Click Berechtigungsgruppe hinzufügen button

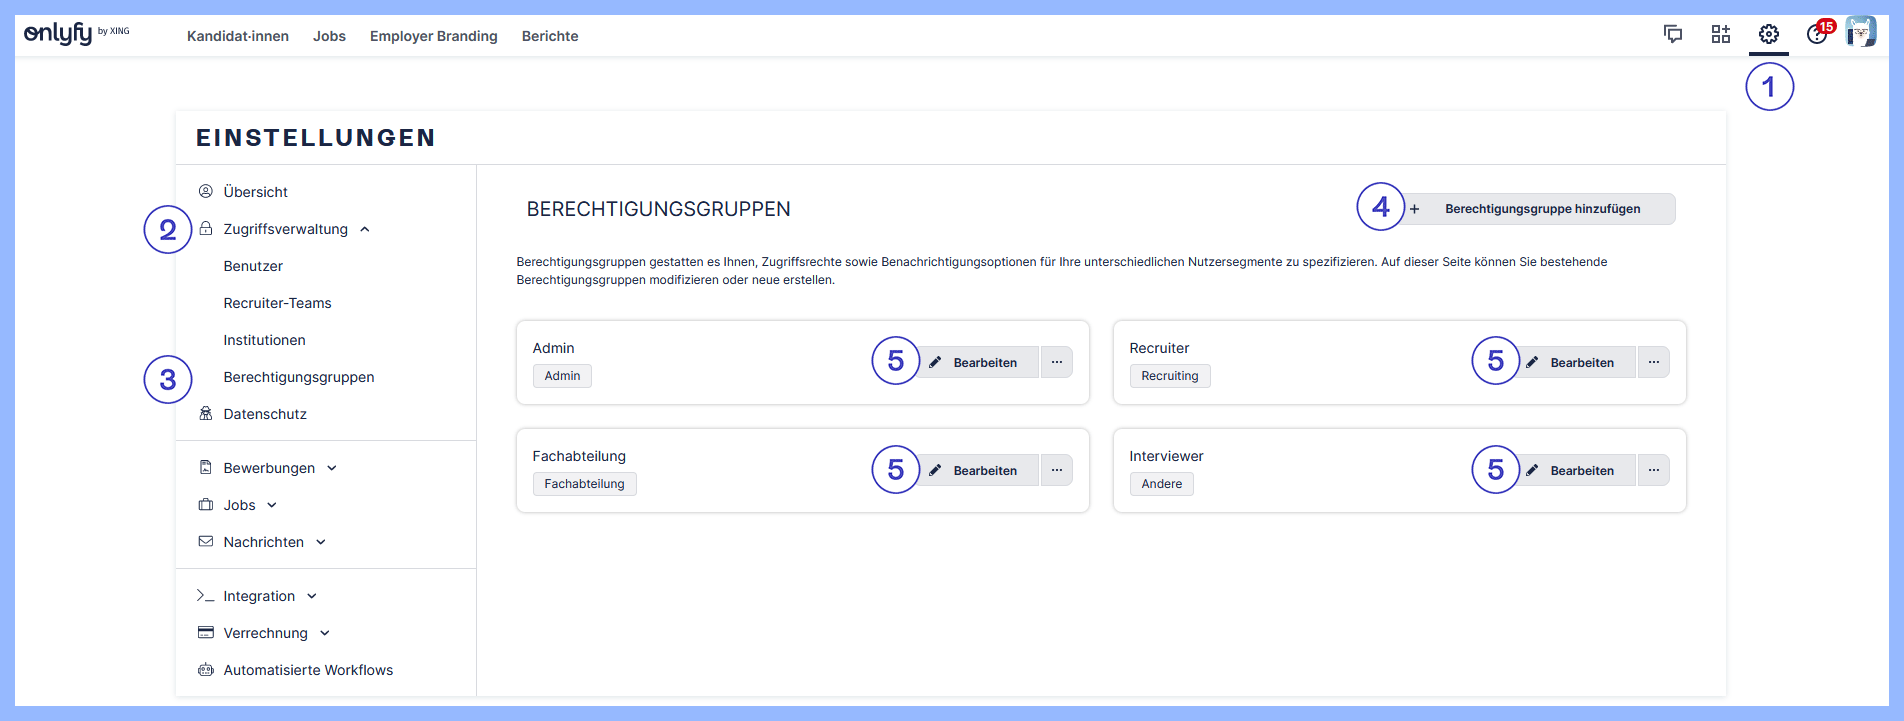pyautogui.click(x=1540, y=209)
